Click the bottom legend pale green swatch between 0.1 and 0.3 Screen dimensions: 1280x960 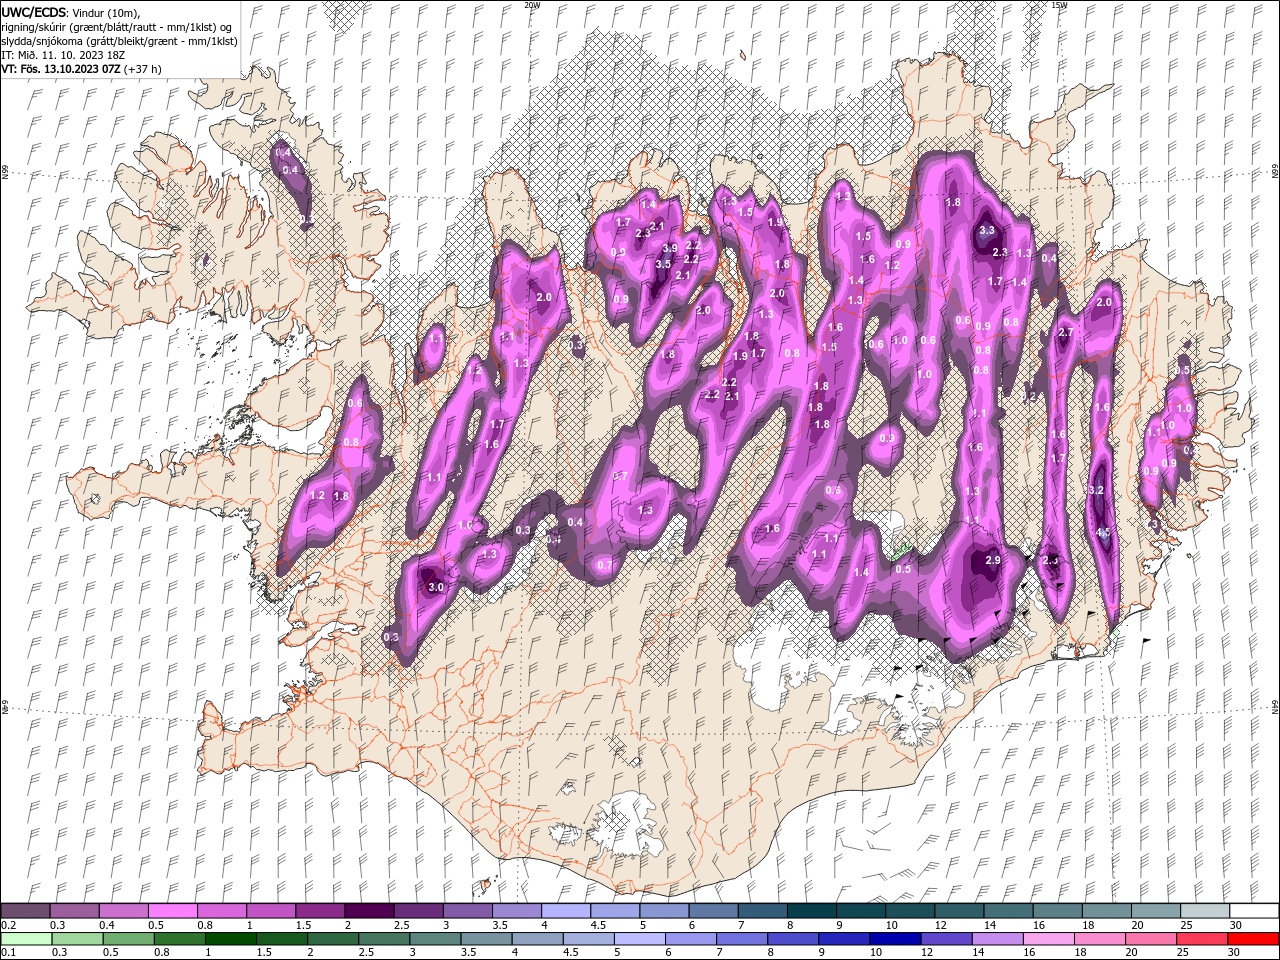(25, 939)
